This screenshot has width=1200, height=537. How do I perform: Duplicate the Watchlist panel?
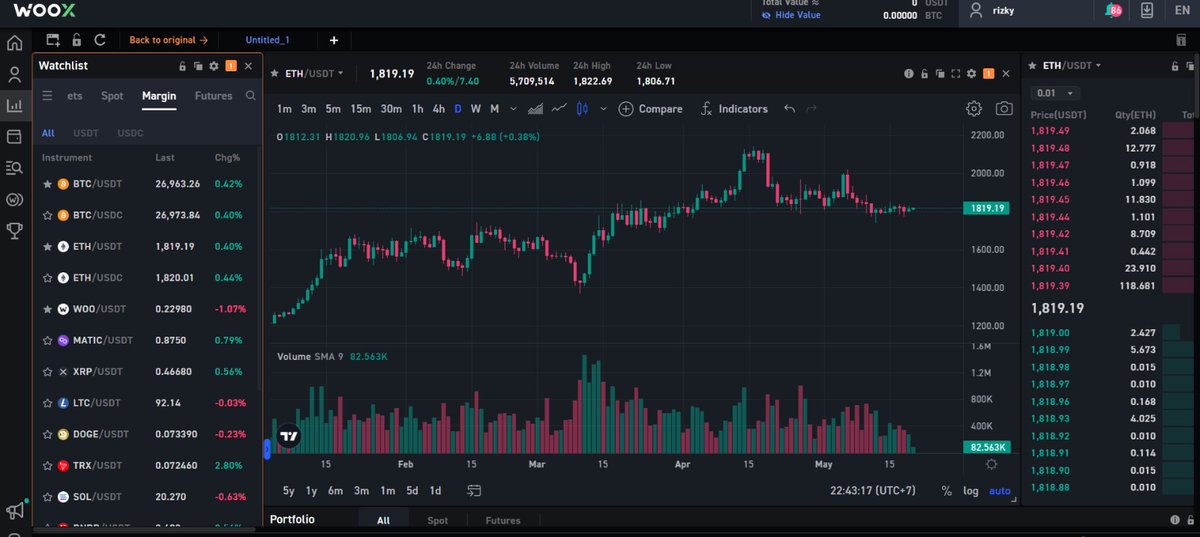[x=198, y=66]
